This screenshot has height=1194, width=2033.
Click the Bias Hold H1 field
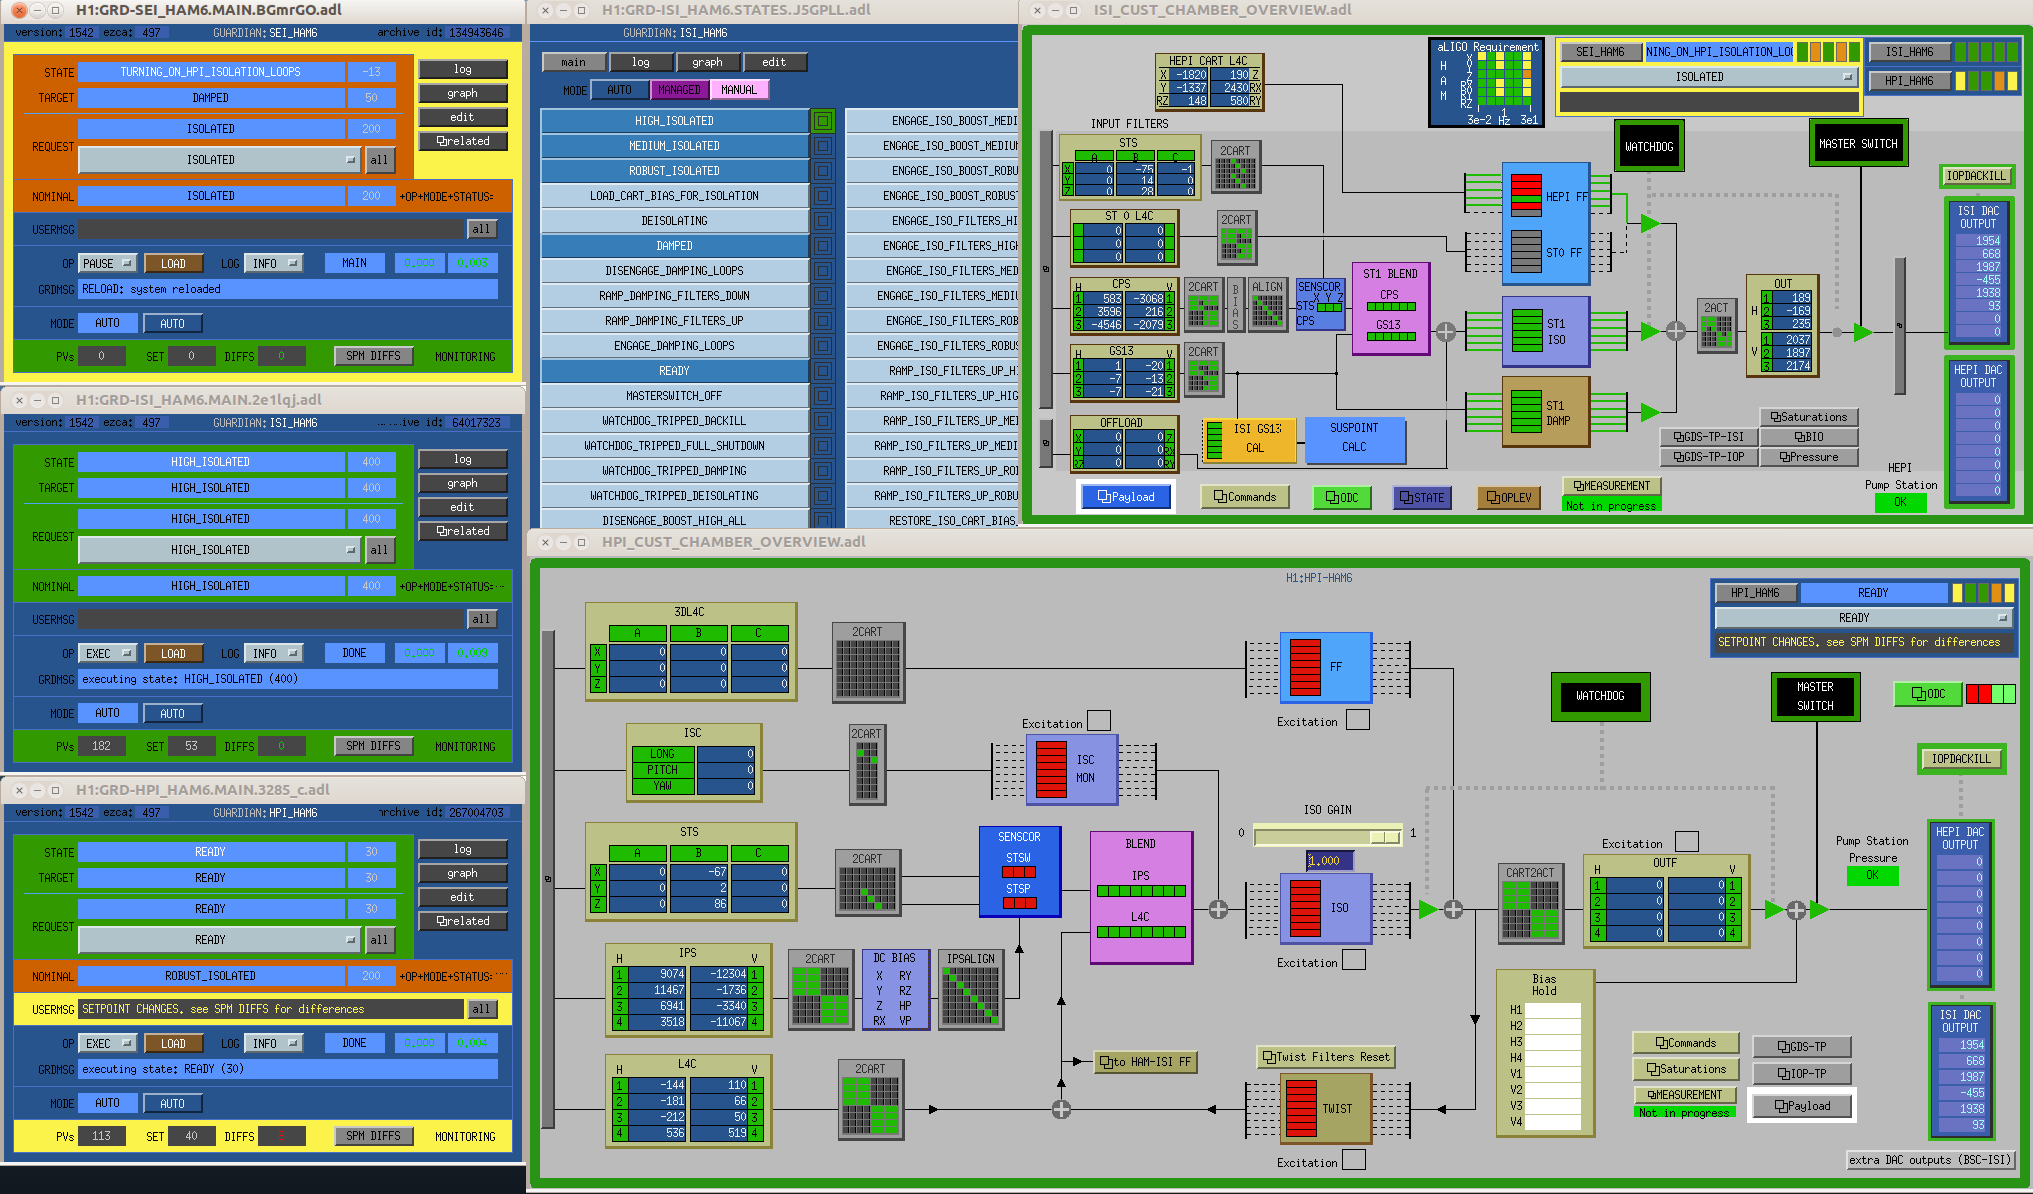coord(1553,1010)
